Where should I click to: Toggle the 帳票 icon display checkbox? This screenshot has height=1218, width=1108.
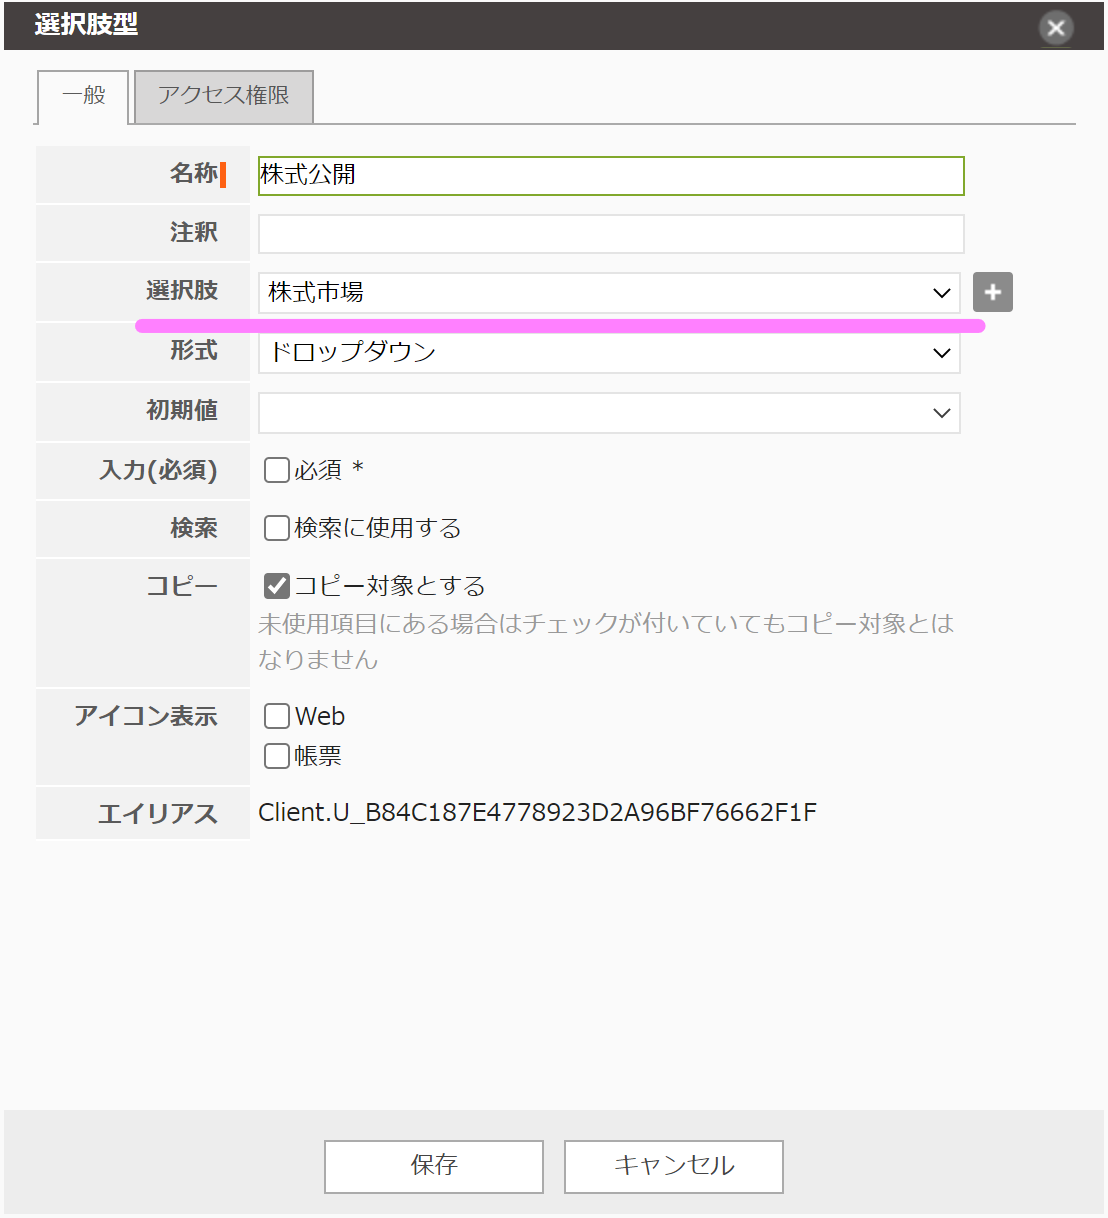(277, 756)
